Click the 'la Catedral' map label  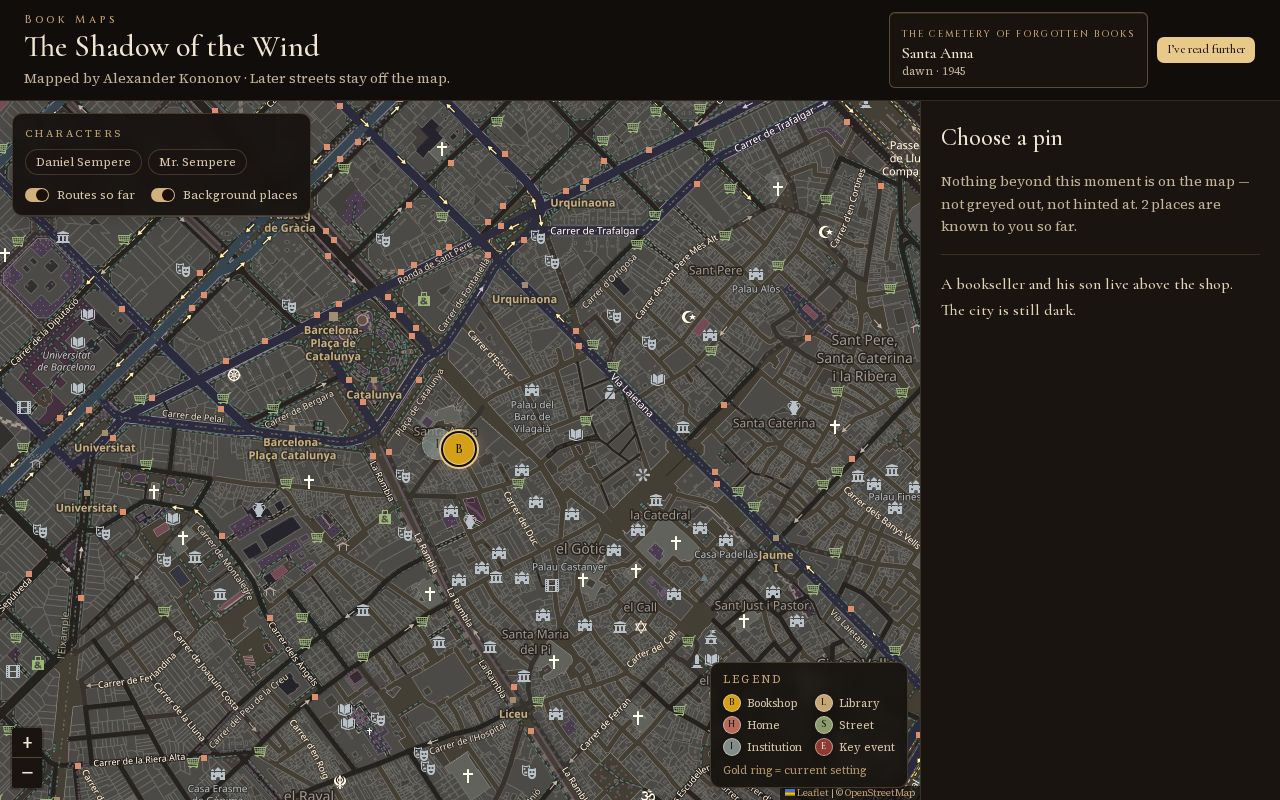coord(660,515)
